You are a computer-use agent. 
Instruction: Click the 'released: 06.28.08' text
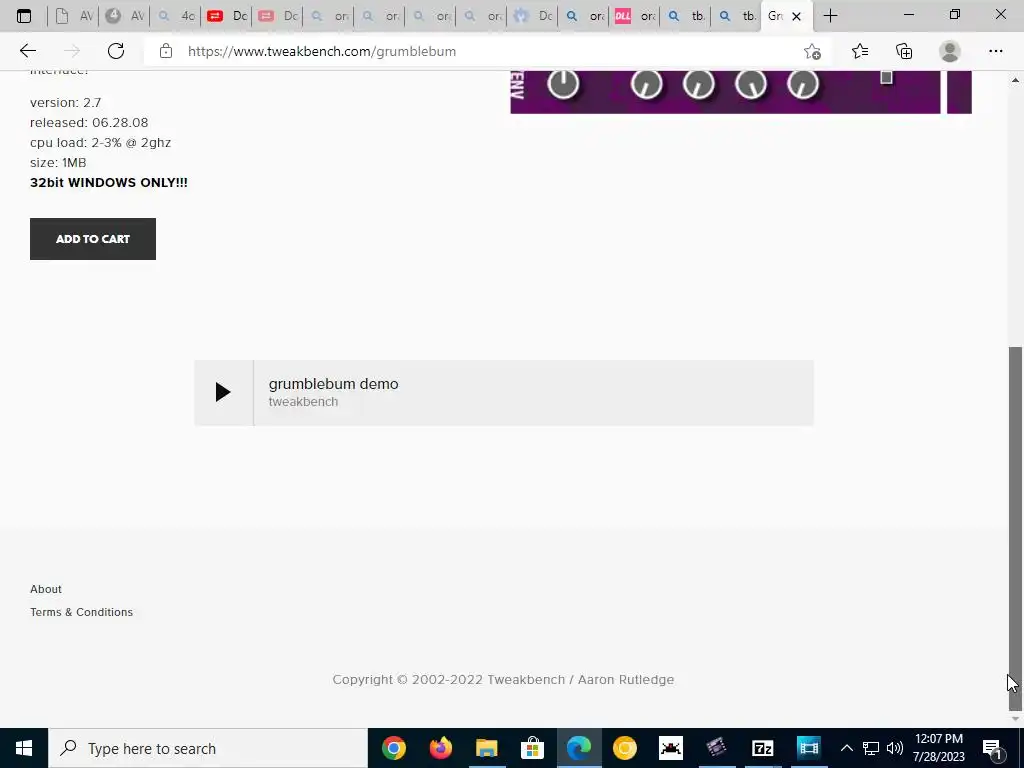click(x=89, y=123)
